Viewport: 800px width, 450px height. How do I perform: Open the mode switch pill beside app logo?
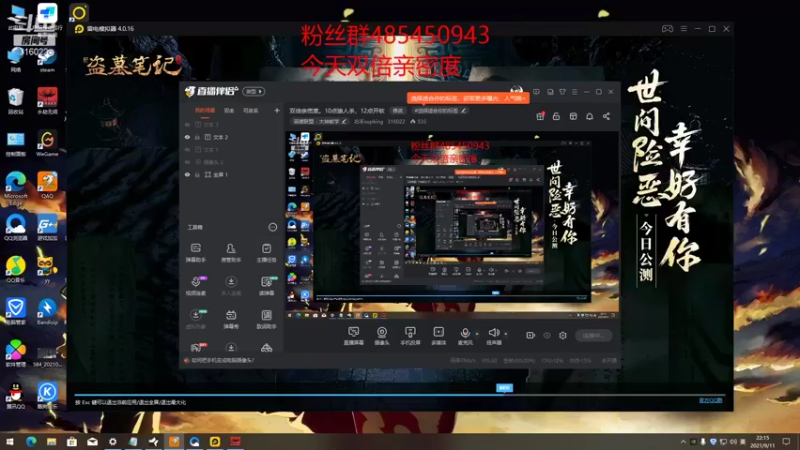[x=254, y=91]
